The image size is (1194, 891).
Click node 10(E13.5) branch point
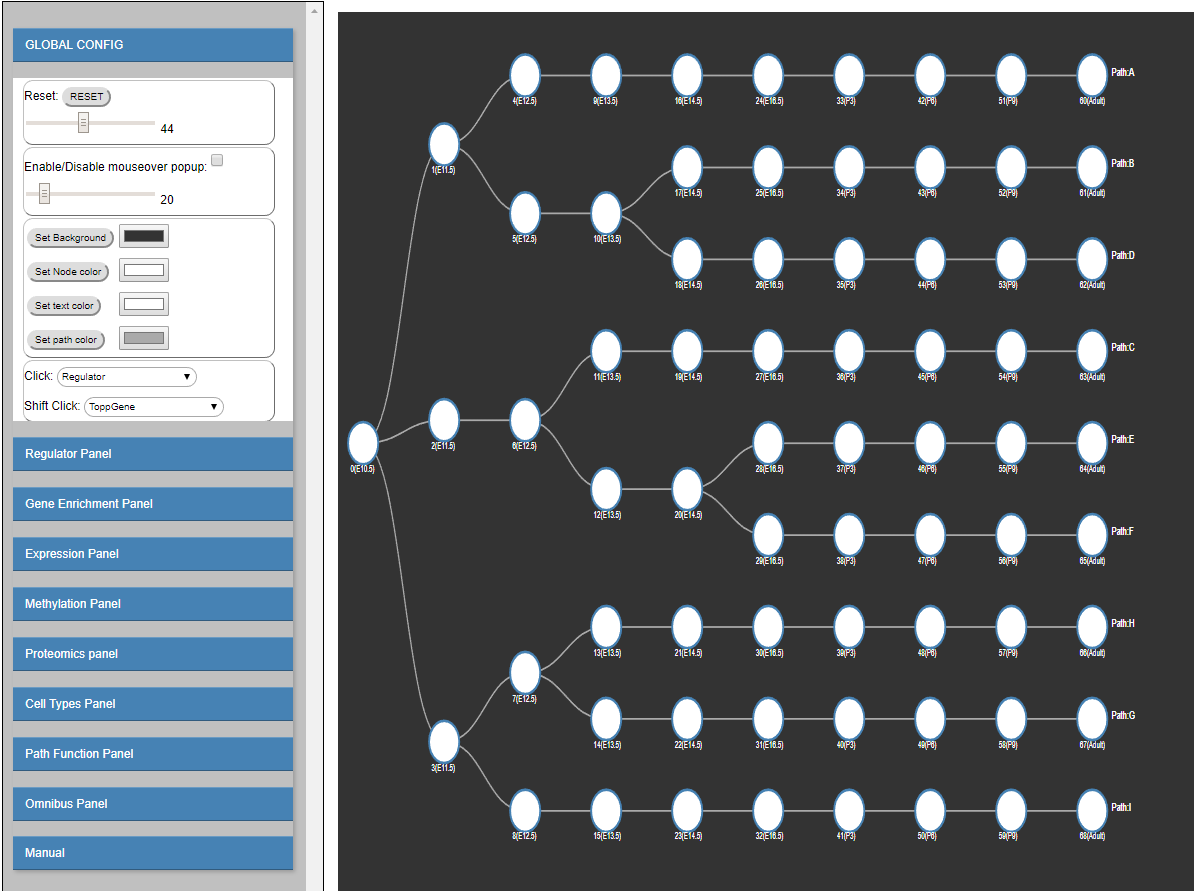606,213
